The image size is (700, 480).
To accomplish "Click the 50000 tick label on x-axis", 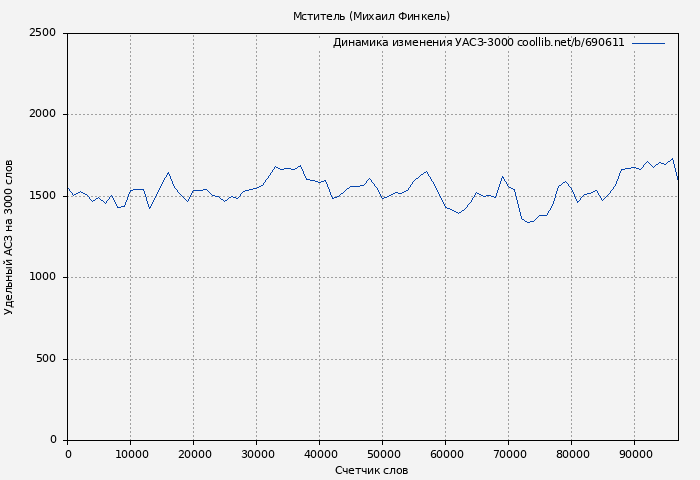I will pos(382,454).
